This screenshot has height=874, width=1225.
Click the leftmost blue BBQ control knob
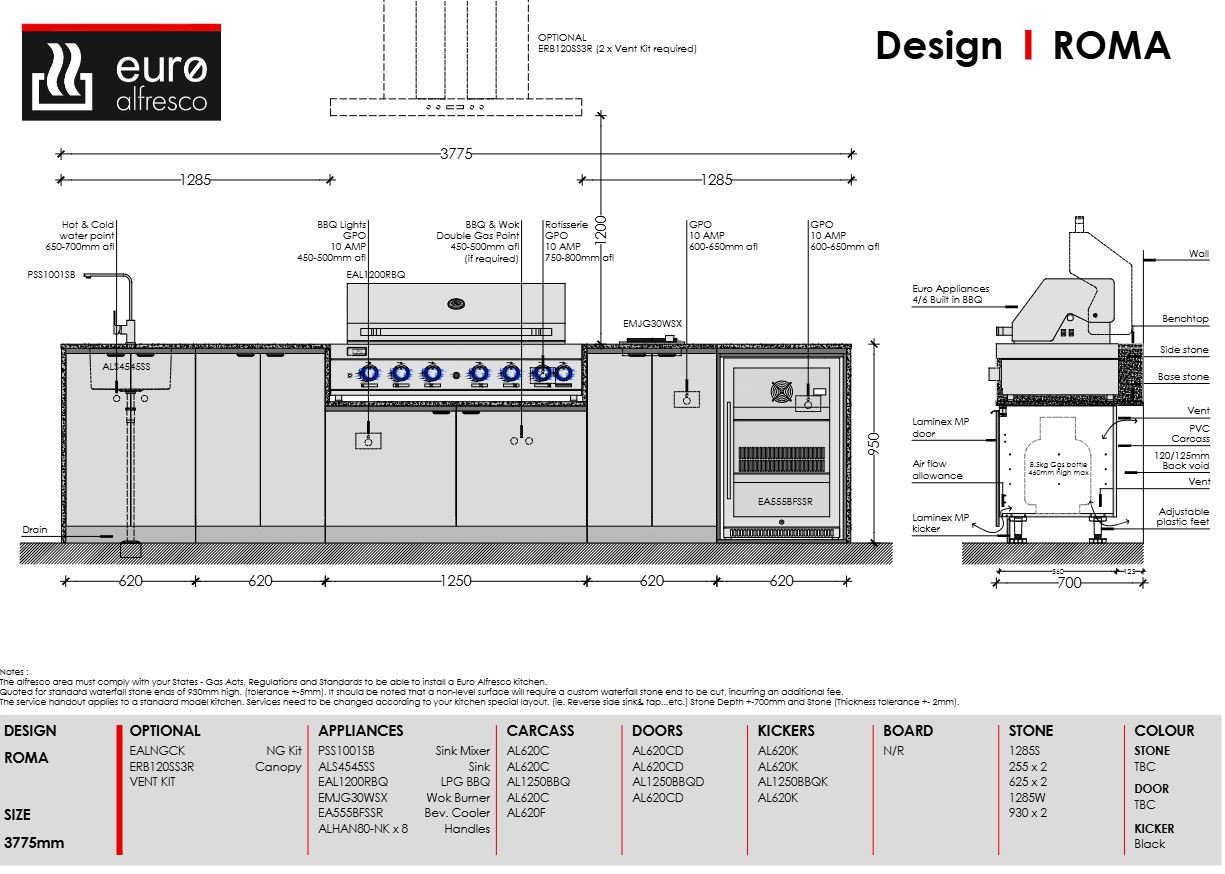pyautogui.click(x=368, y=374)
